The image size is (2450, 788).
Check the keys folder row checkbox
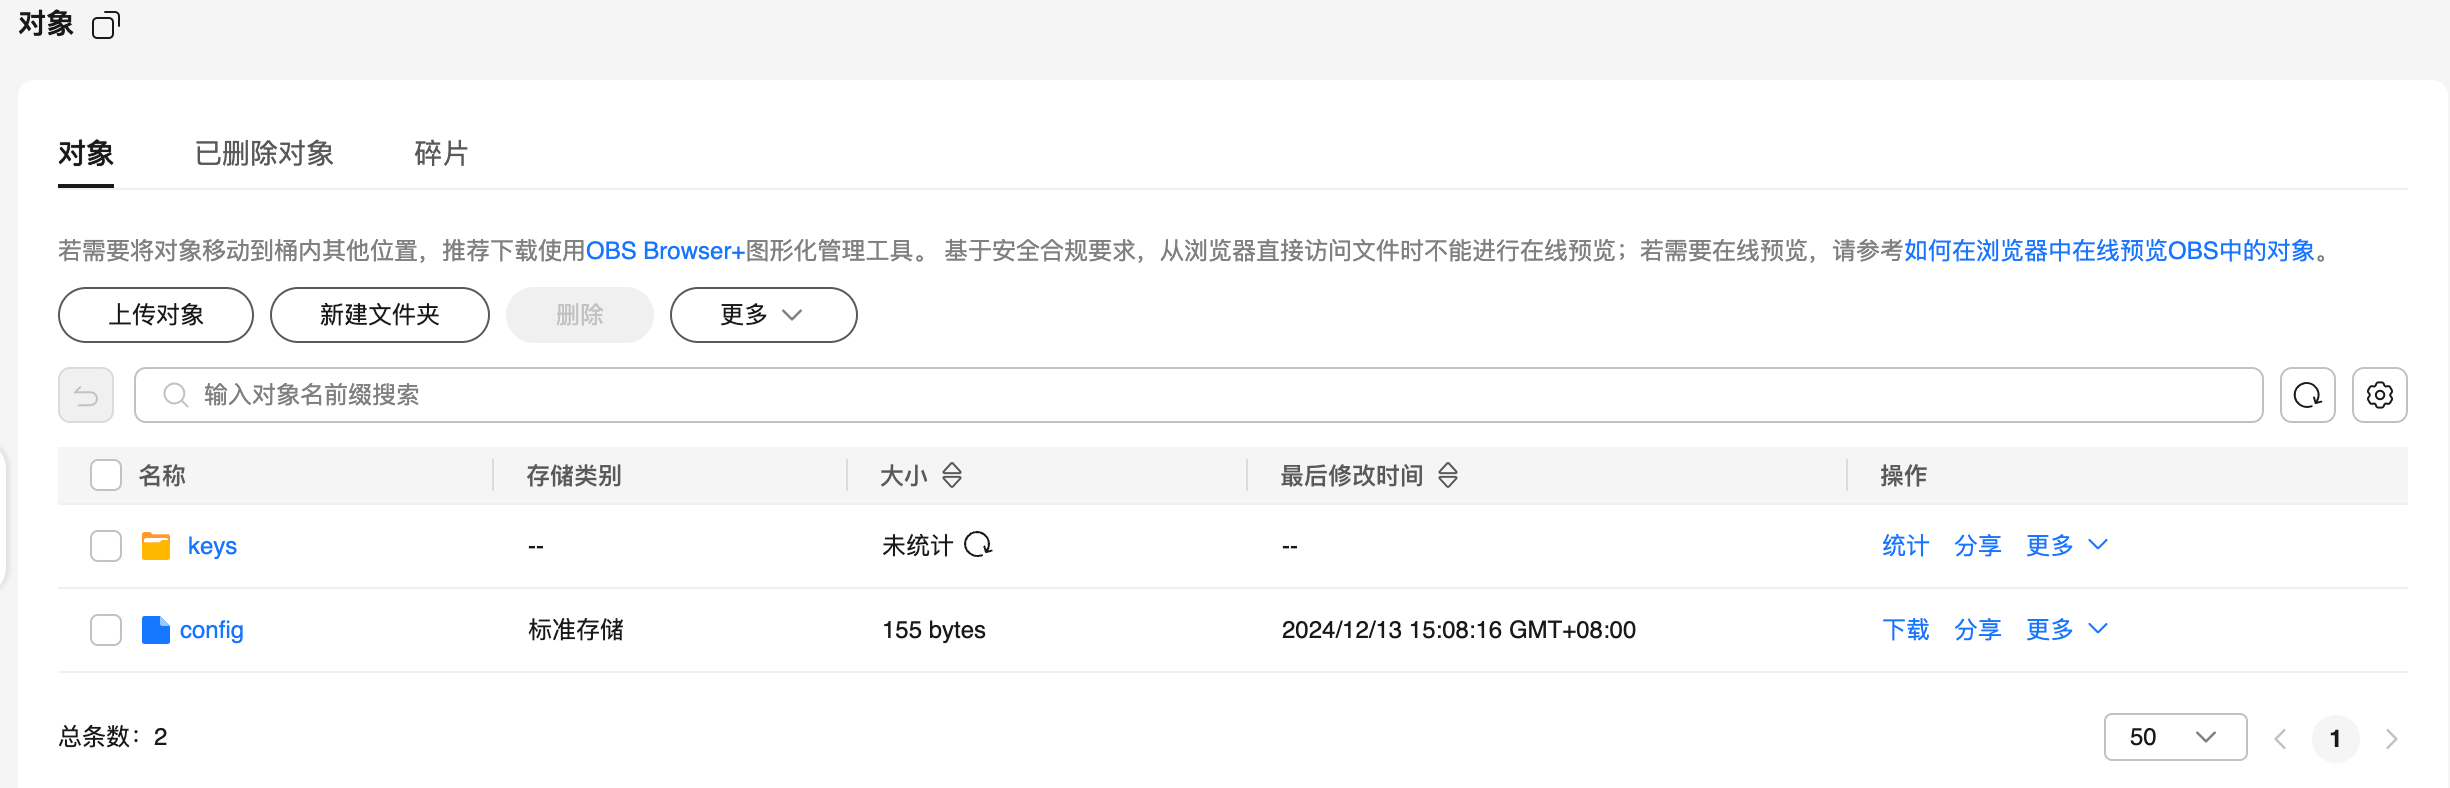106,546
